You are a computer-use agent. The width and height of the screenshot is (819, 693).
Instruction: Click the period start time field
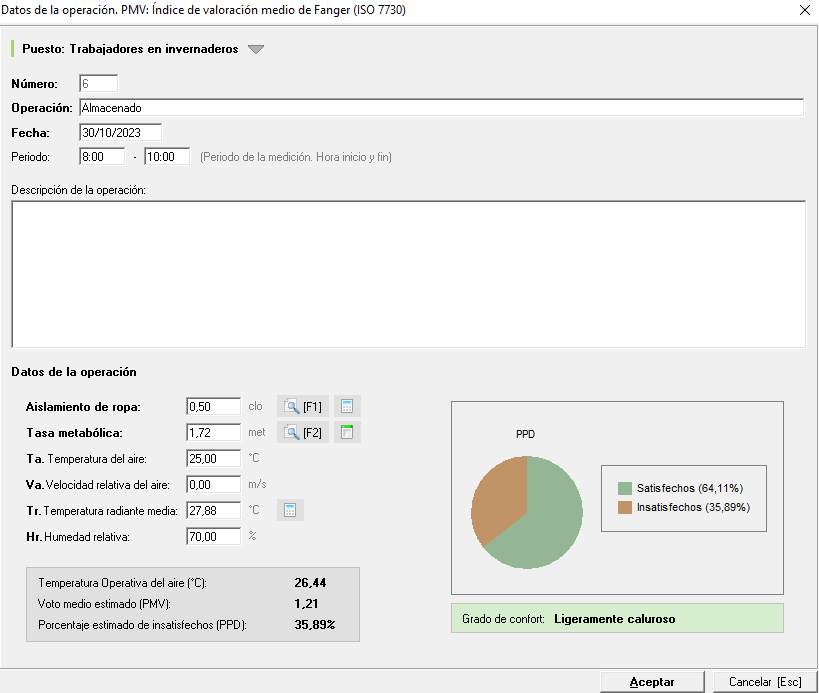(x=102, y=157)
